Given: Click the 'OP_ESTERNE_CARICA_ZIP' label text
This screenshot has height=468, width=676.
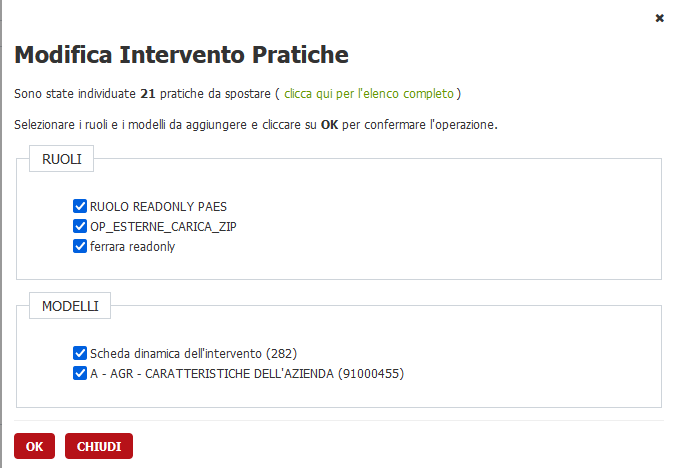Looking at the screenshot, I should pos(163,227).
